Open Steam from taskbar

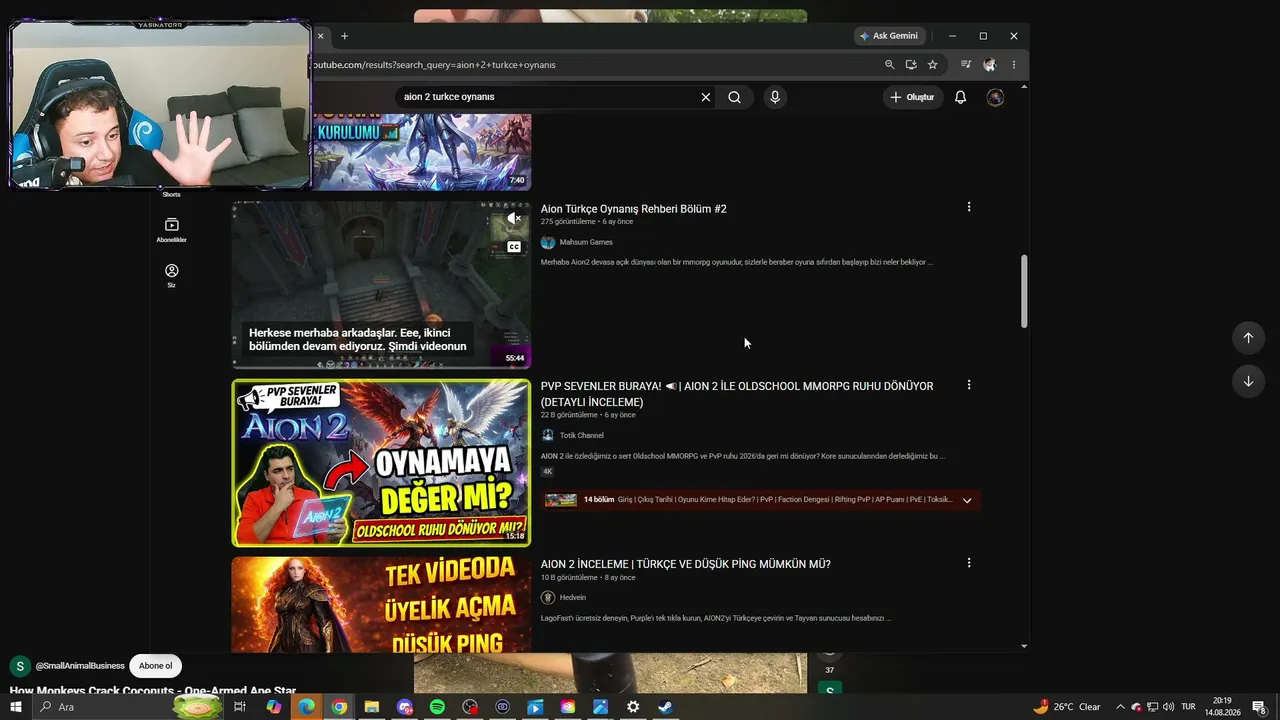[x=665, y=707]
